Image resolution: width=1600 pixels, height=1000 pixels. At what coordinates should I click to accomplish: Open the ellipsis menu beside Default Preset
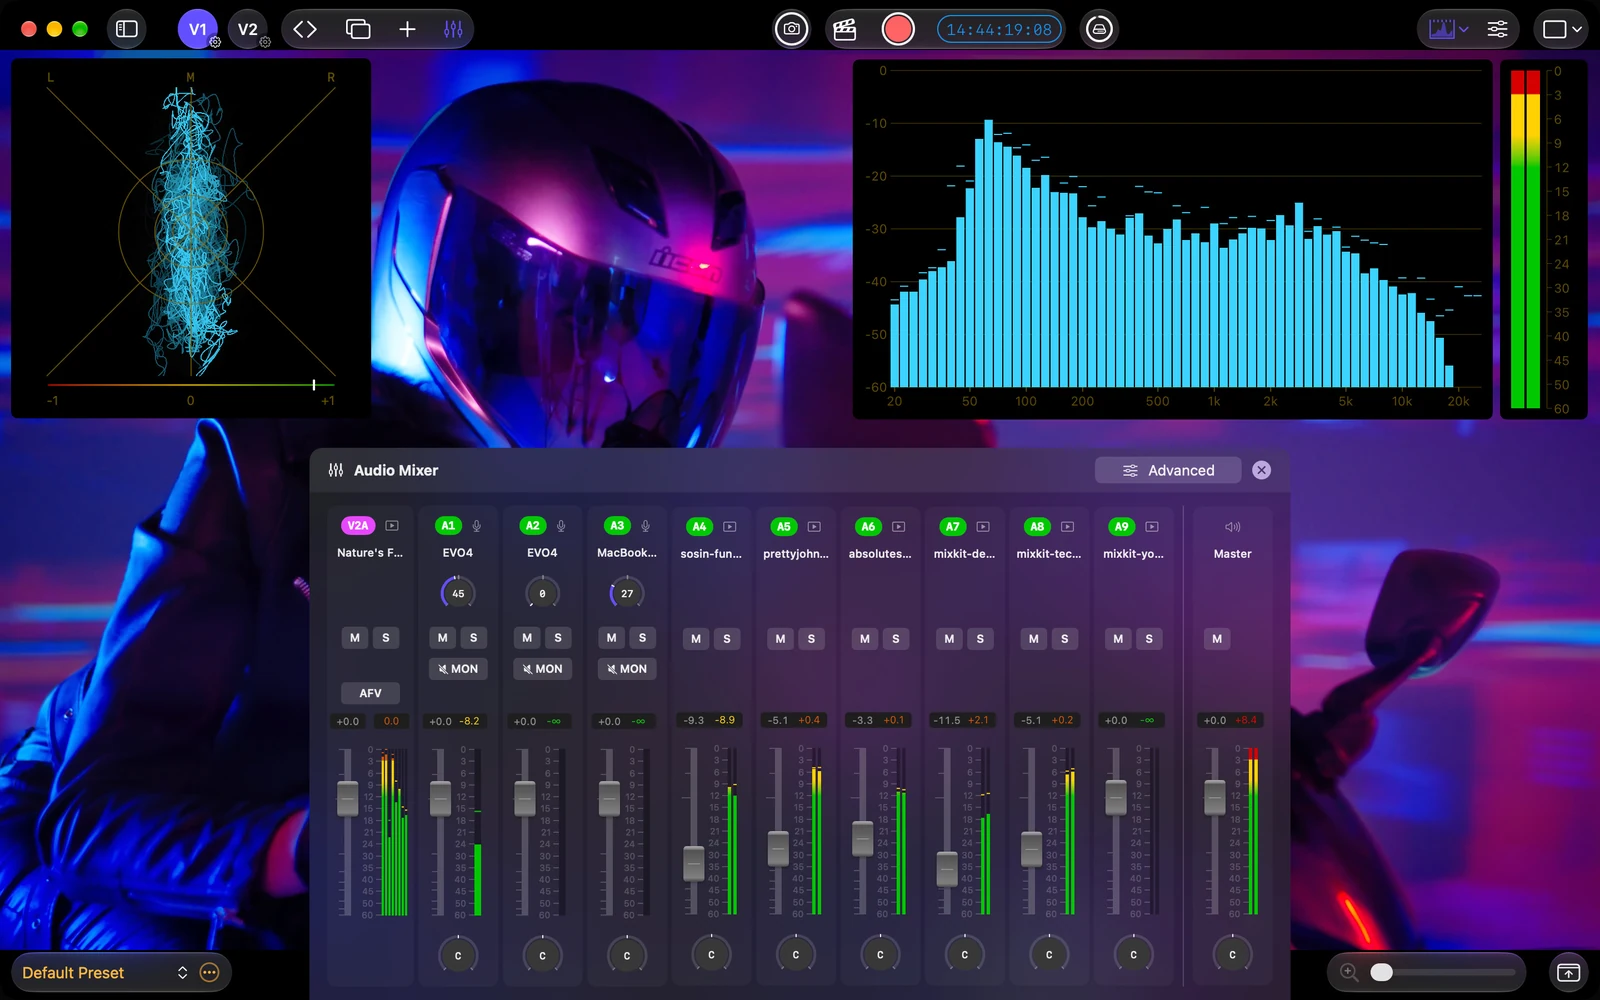tap(209, 972)
